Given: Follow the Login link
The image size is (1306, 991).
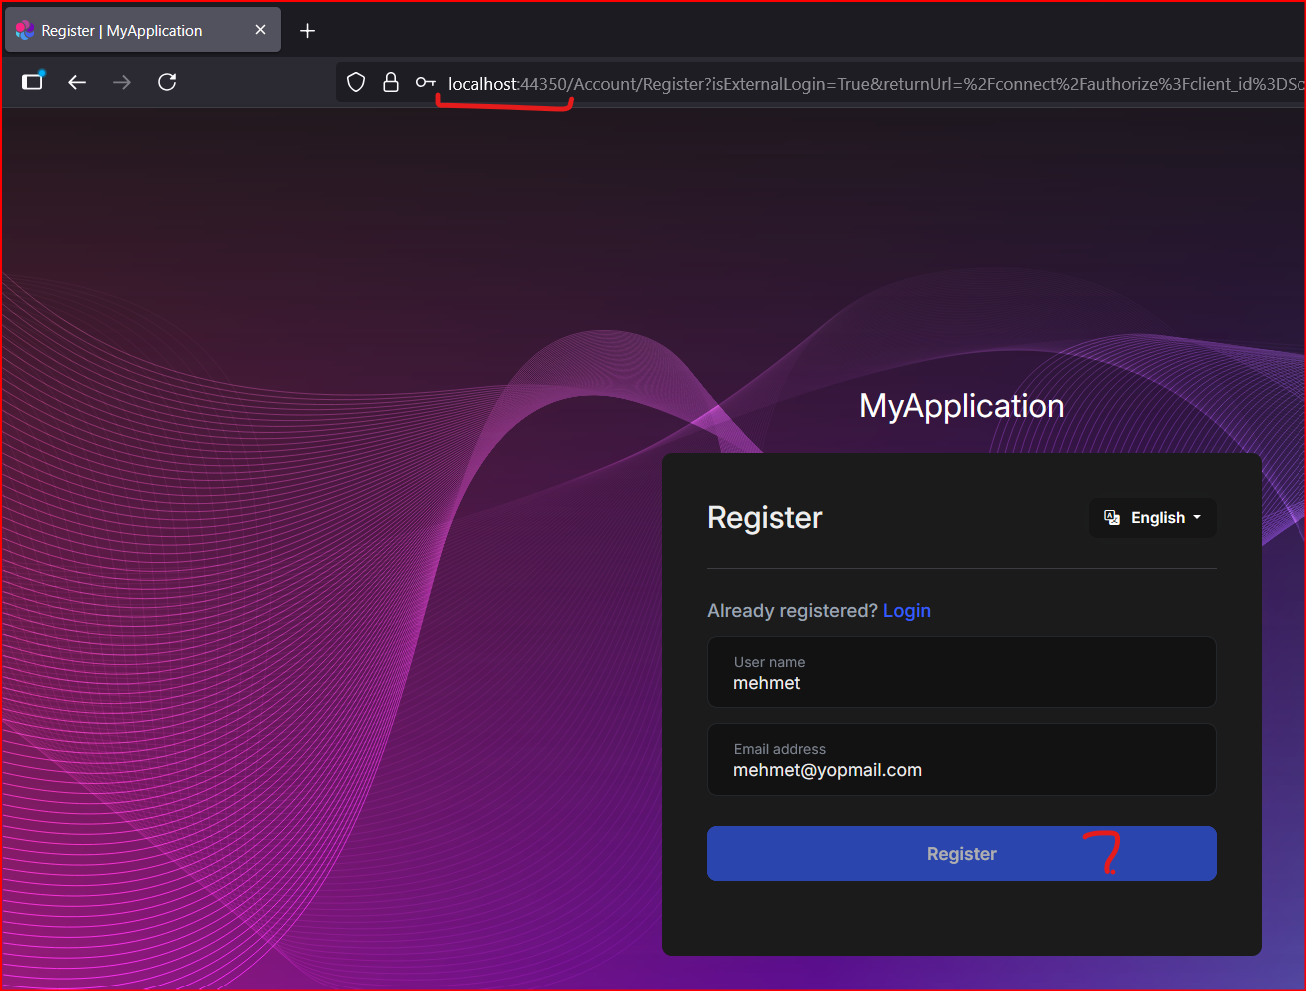Looking at the screenshot, I should point(906,611).
